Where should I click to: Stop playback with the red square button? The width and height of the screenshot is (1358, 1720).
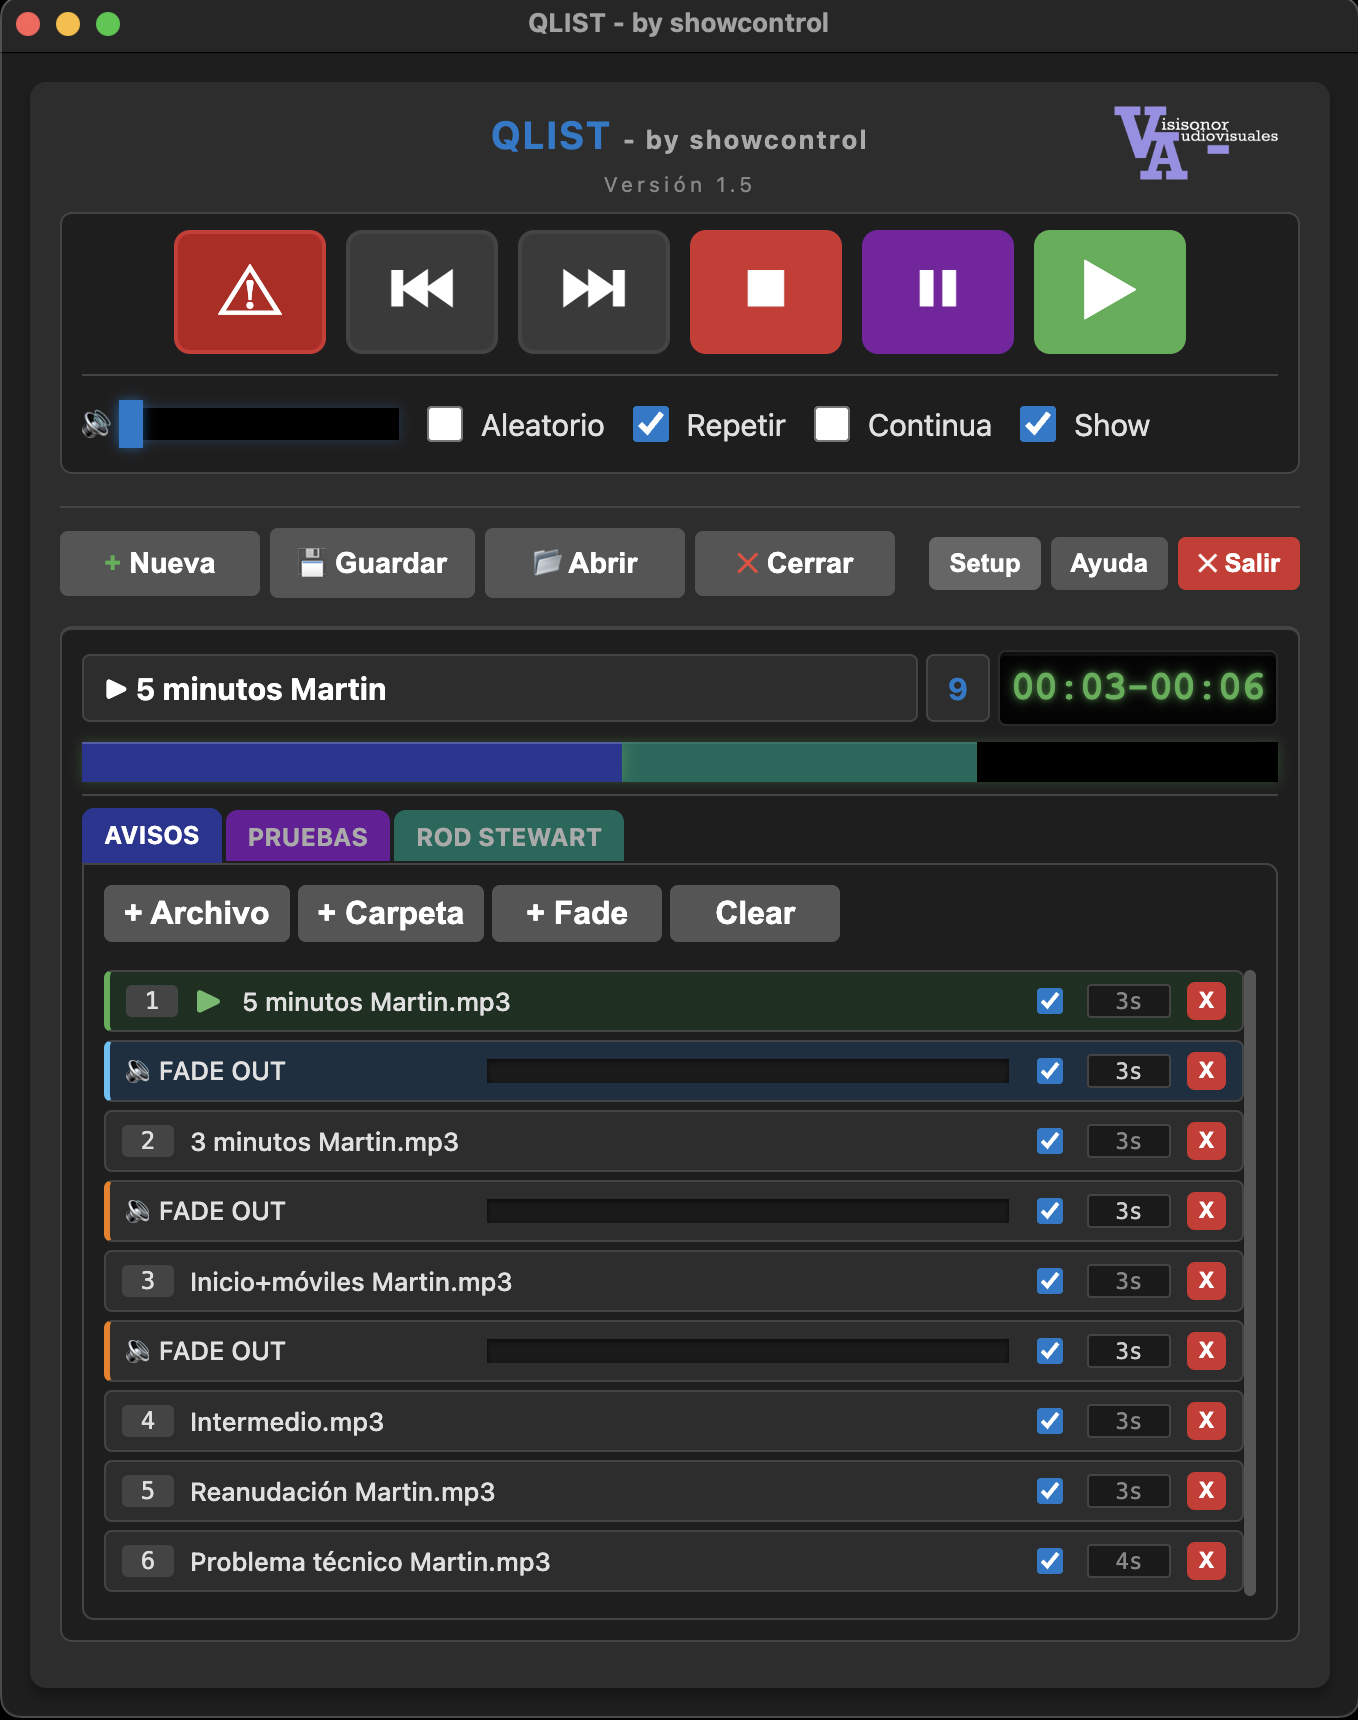(x=766, y=292)
